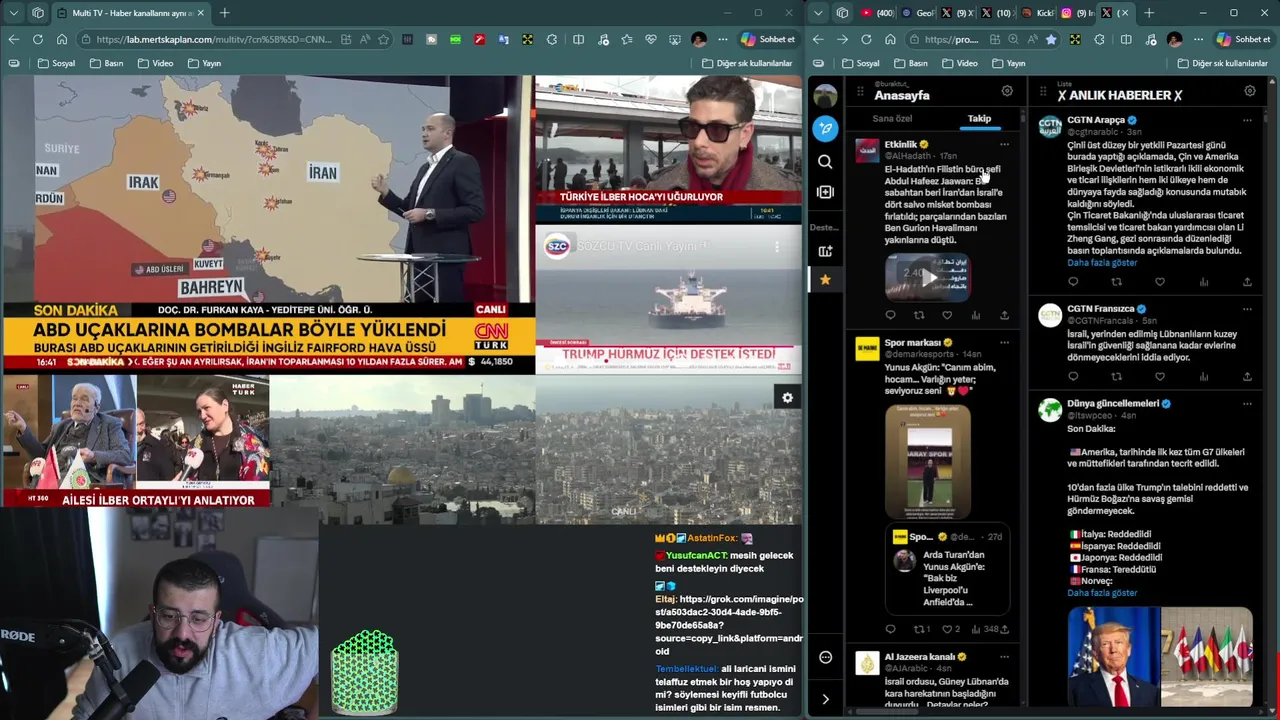Reply to the Etkinlik AlHadath post

point(890,315)
